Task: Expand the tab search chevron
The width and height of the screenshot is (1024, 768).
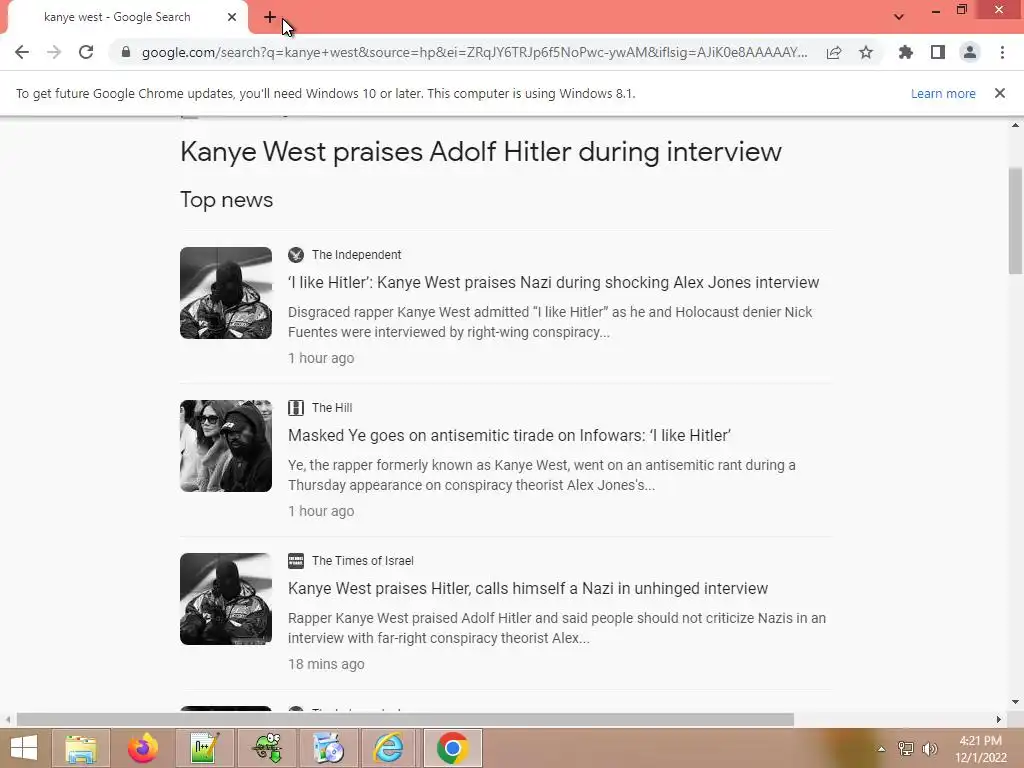Action: pyautogui.click(x=899, y=17)
